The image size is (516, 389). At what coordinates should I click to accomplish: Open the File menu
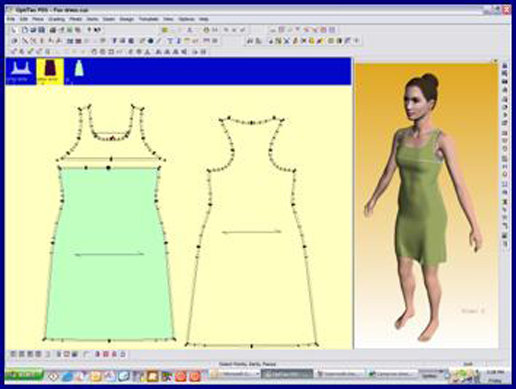11,19
